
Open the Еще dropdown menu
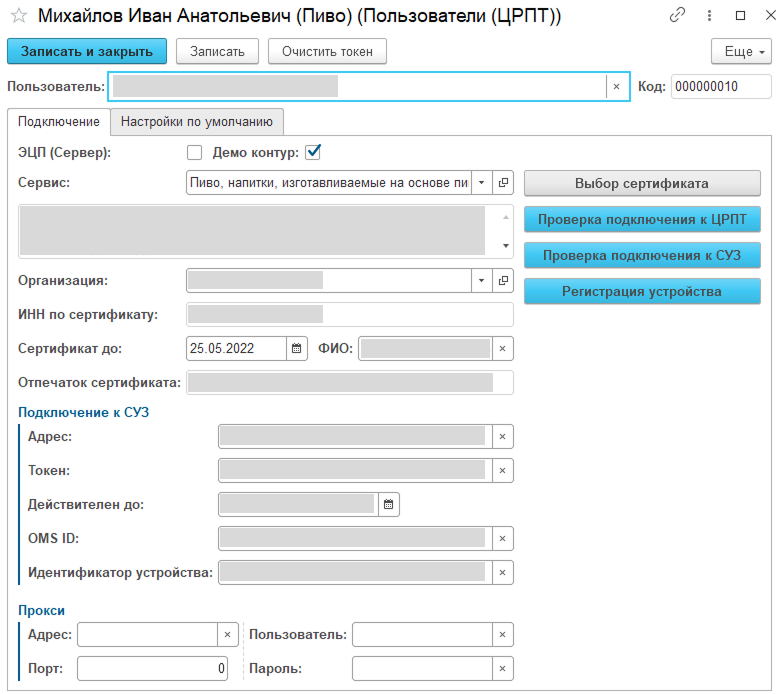[740, 52]
